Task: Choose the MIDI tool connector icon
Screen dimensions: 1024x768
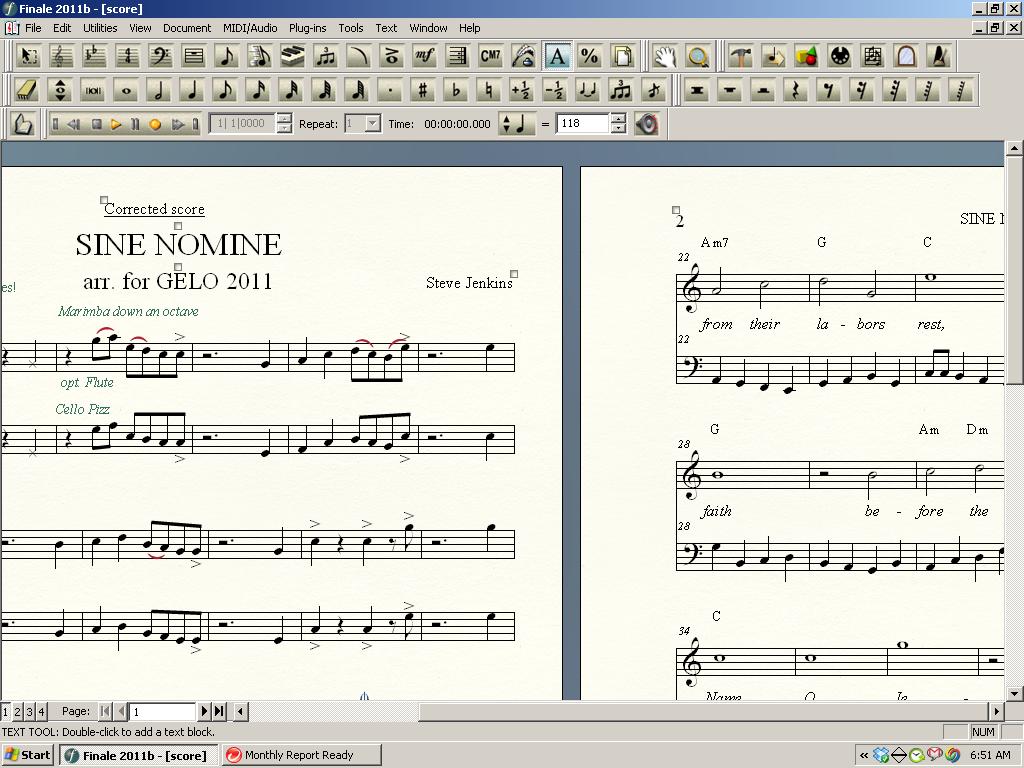Action: click(840, 56)
